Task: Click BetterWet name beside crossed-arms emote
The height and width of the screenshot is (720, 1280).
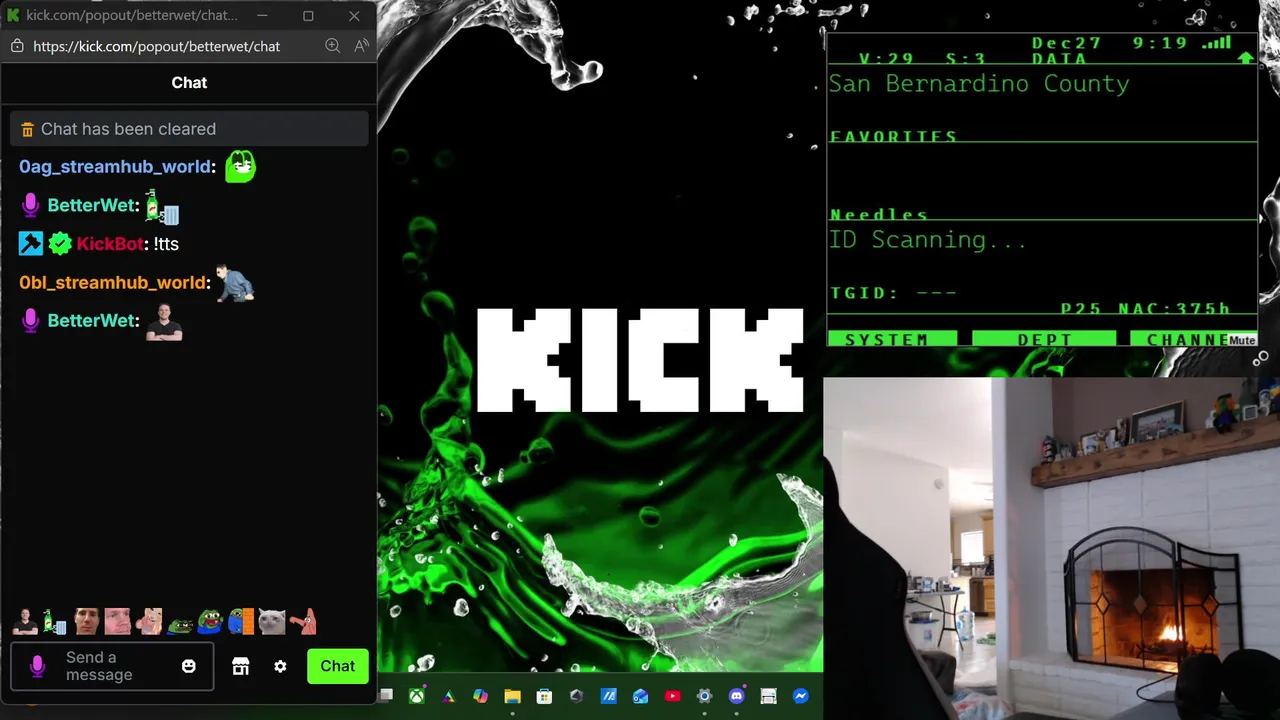Action: tap(91, 321)
